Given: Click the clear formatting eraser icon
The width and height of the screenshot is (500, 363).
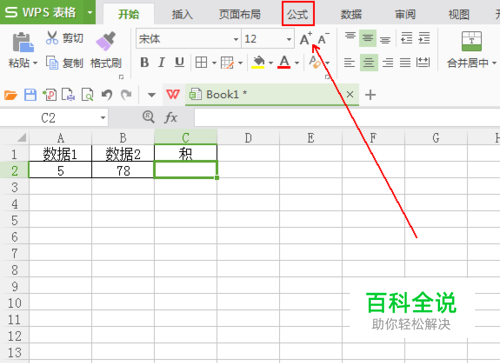Looking at the screenshot, I should [x=315, y=62].
